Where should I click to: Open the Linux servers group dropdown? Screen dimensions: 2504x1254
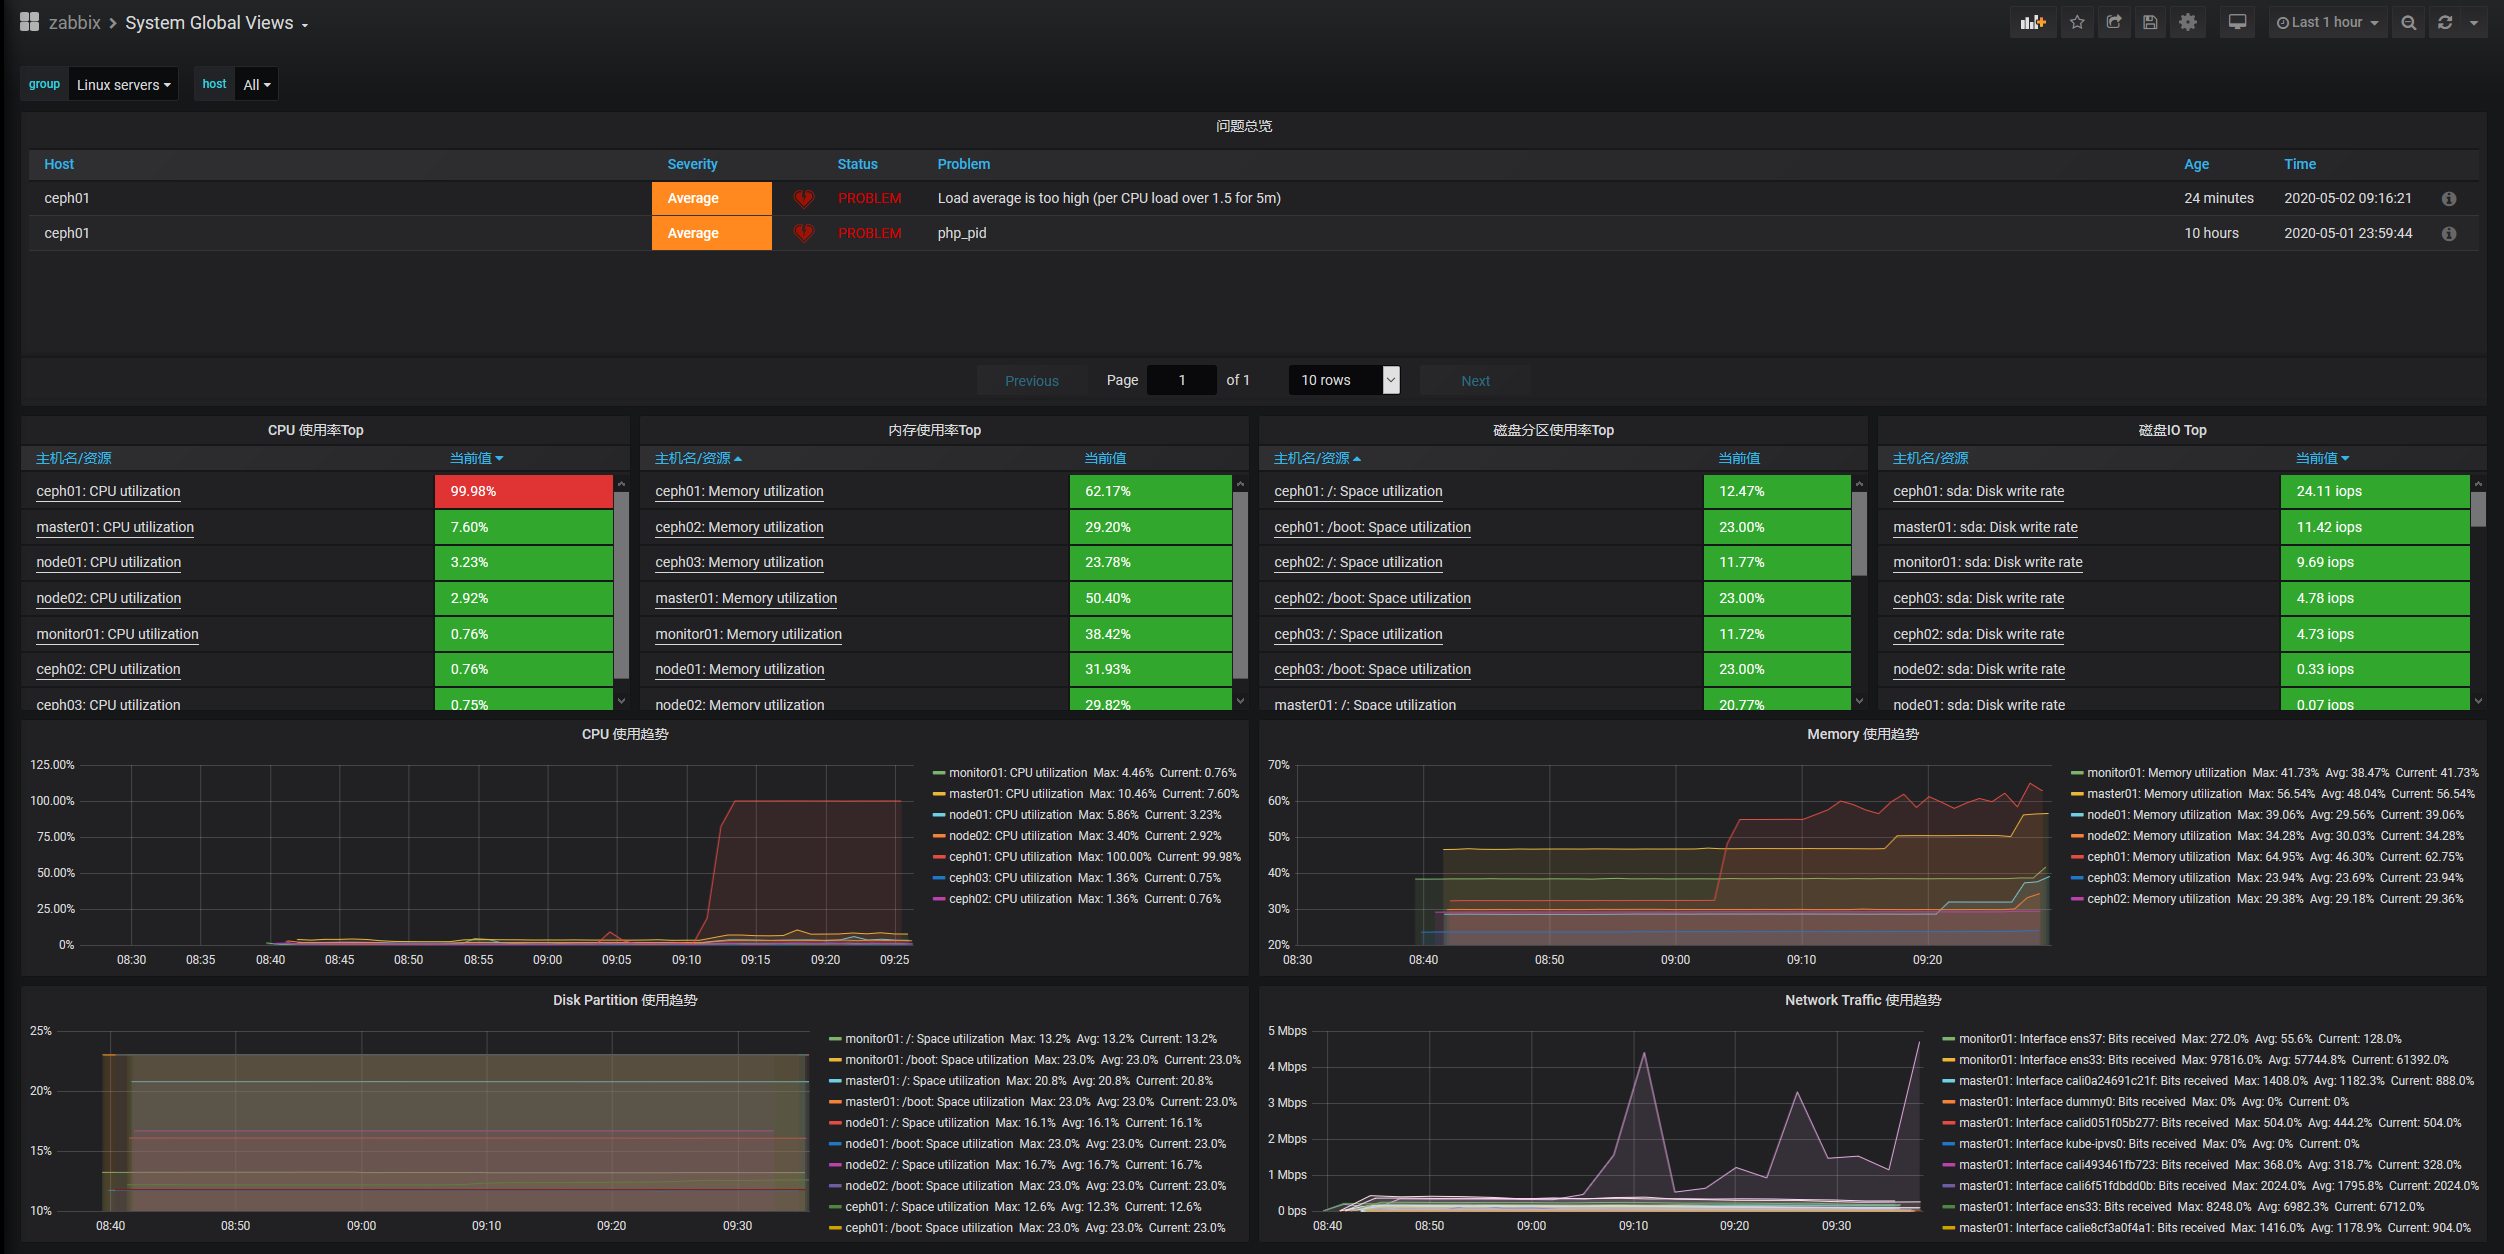point(123,85)
